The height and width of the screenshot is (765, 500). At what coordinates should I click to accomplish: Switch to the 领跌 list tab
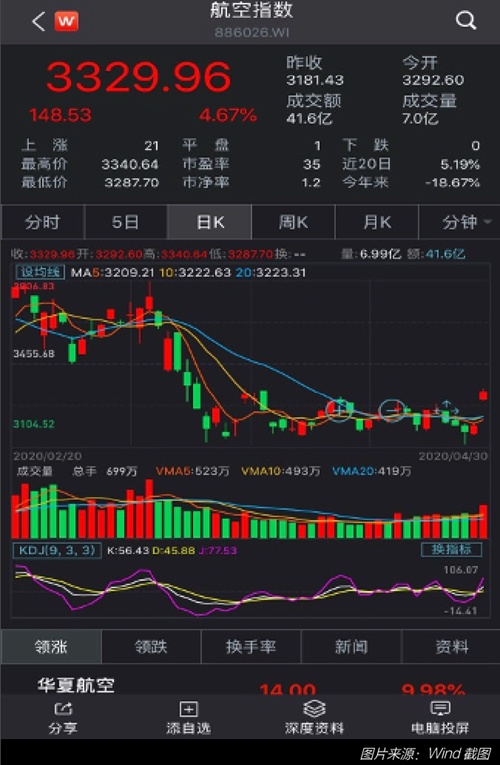[x=151, y=647]
